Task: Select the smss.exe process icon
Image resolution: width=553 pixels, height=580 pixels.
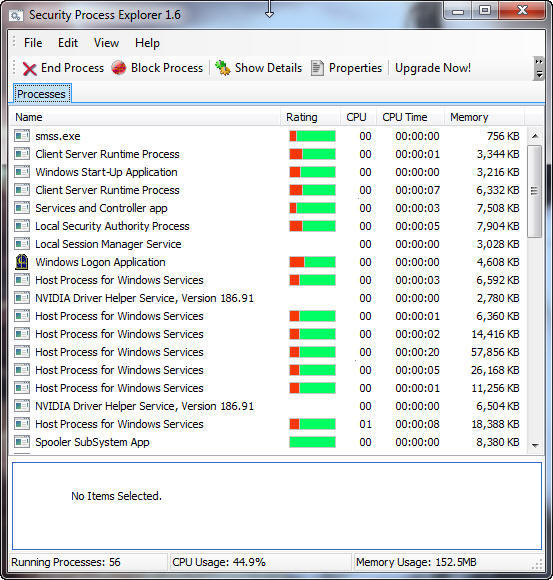Action: (22, 136)
